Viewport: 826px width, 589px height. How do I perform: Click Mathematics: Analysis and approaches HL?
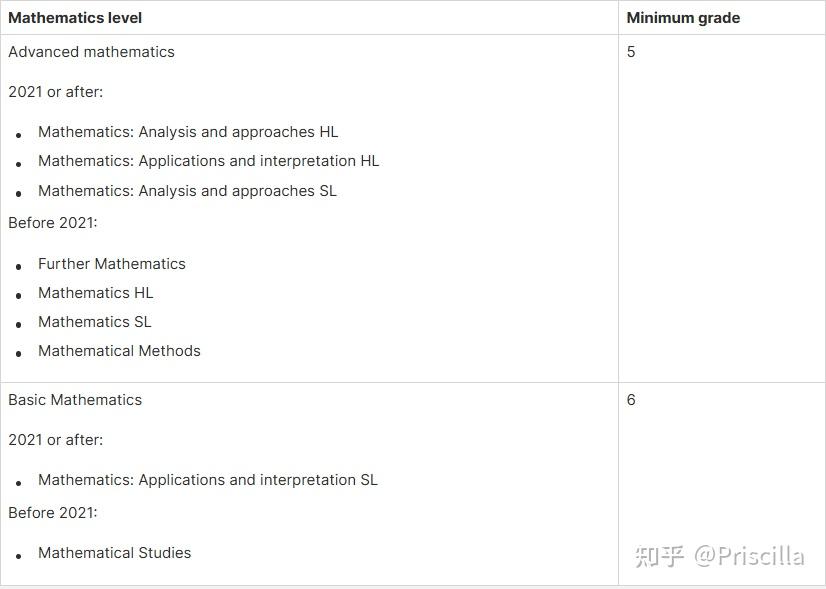[188, 132]
